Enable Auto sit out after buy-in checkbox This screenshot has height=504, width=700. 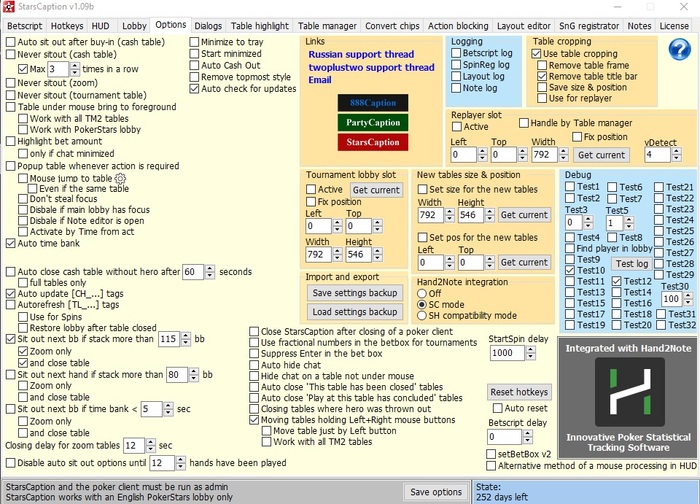coord(11,42)
